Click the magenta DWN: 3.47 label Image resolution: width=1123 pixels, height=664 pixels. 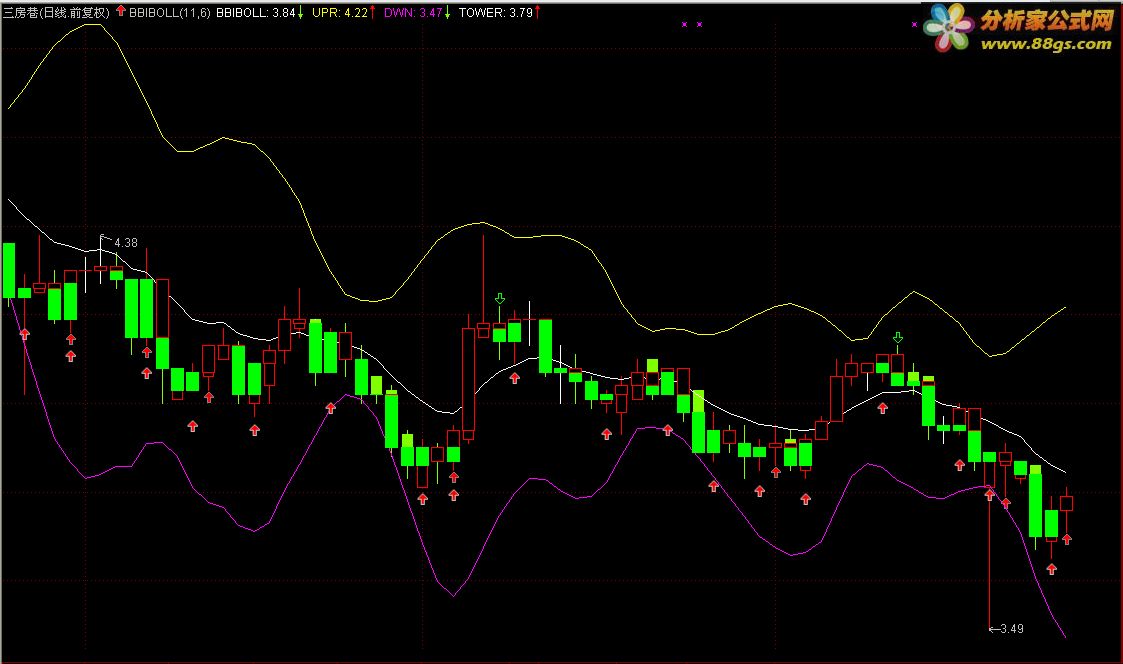tap(413, 12)
